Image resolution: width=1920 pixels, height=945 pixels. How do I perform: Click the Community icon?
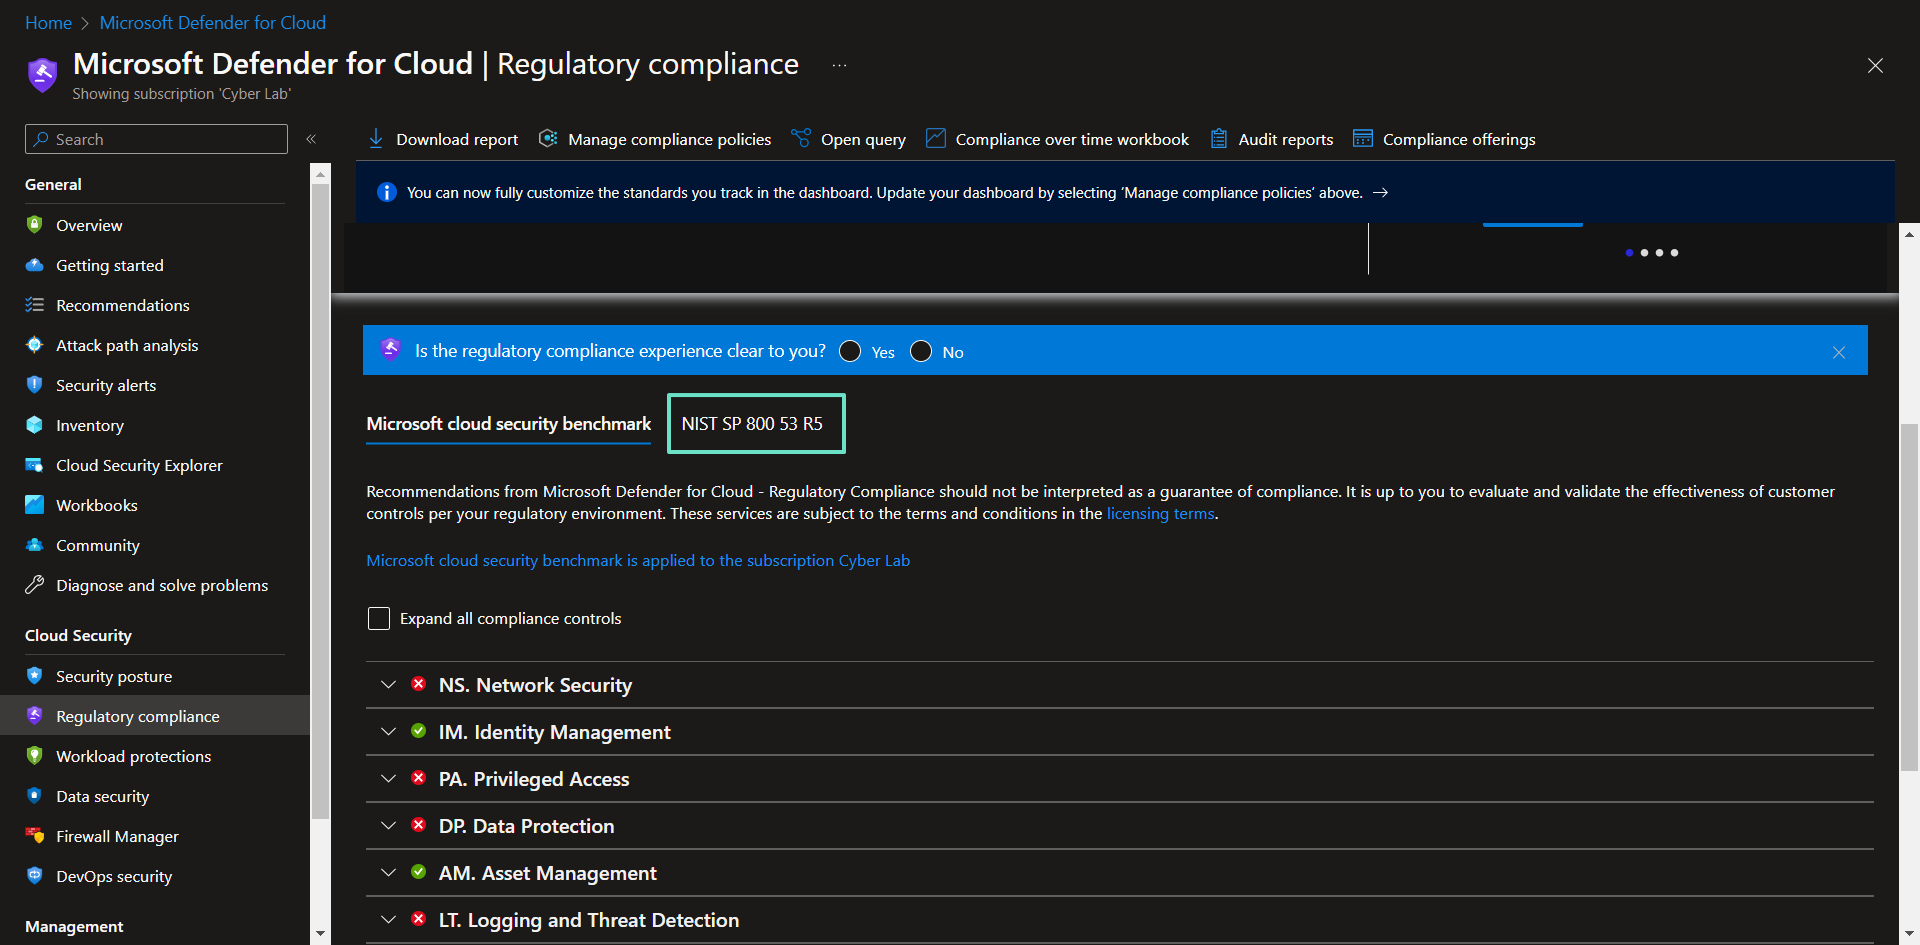click(x=35, y=545)
